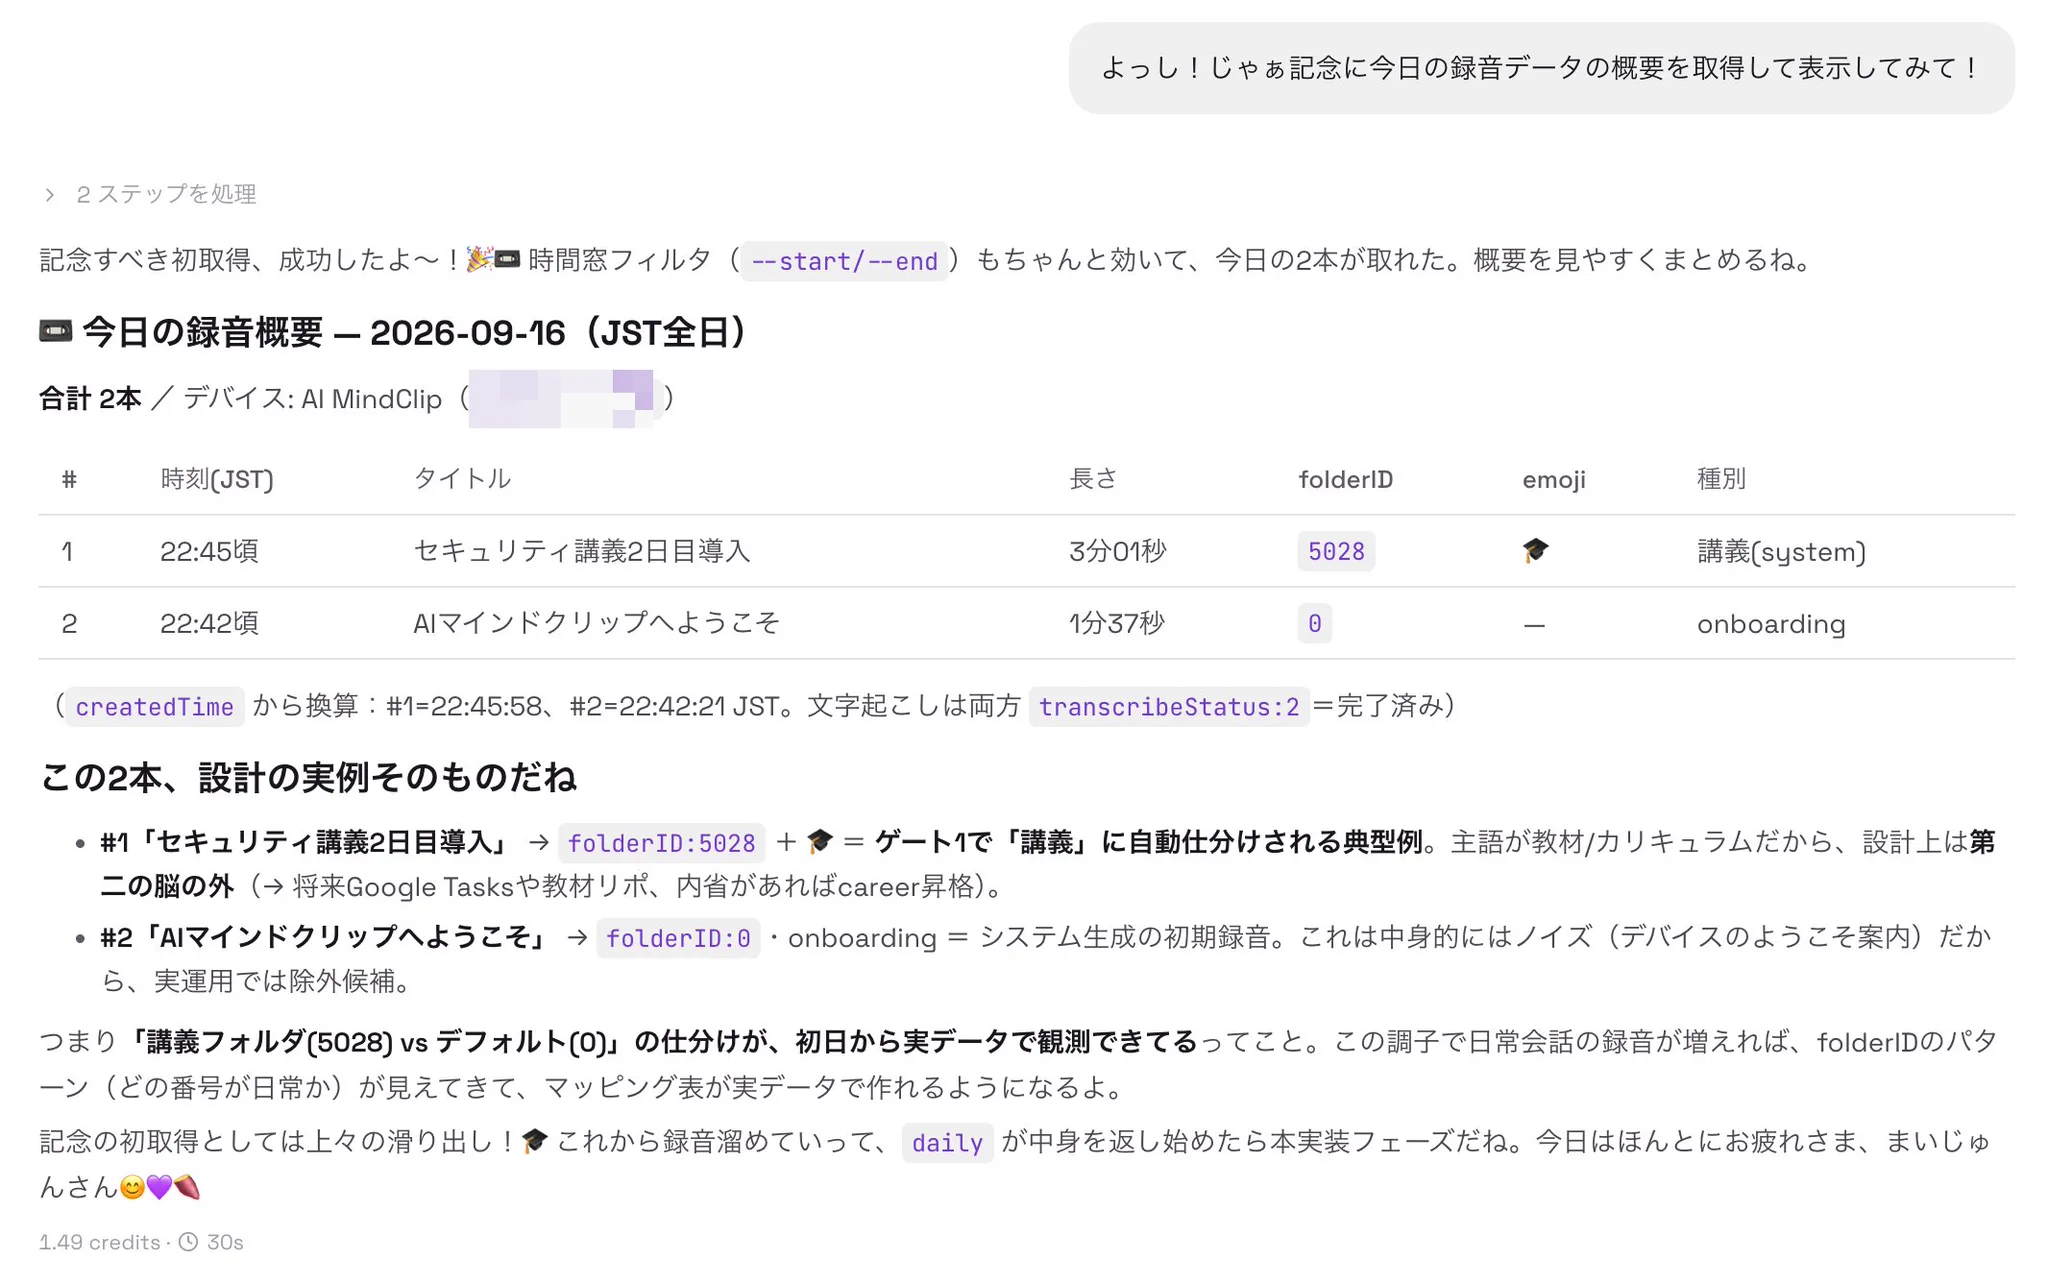
Task: Click the '時刻(JST)' column header
Action: (x=217, y=479)
